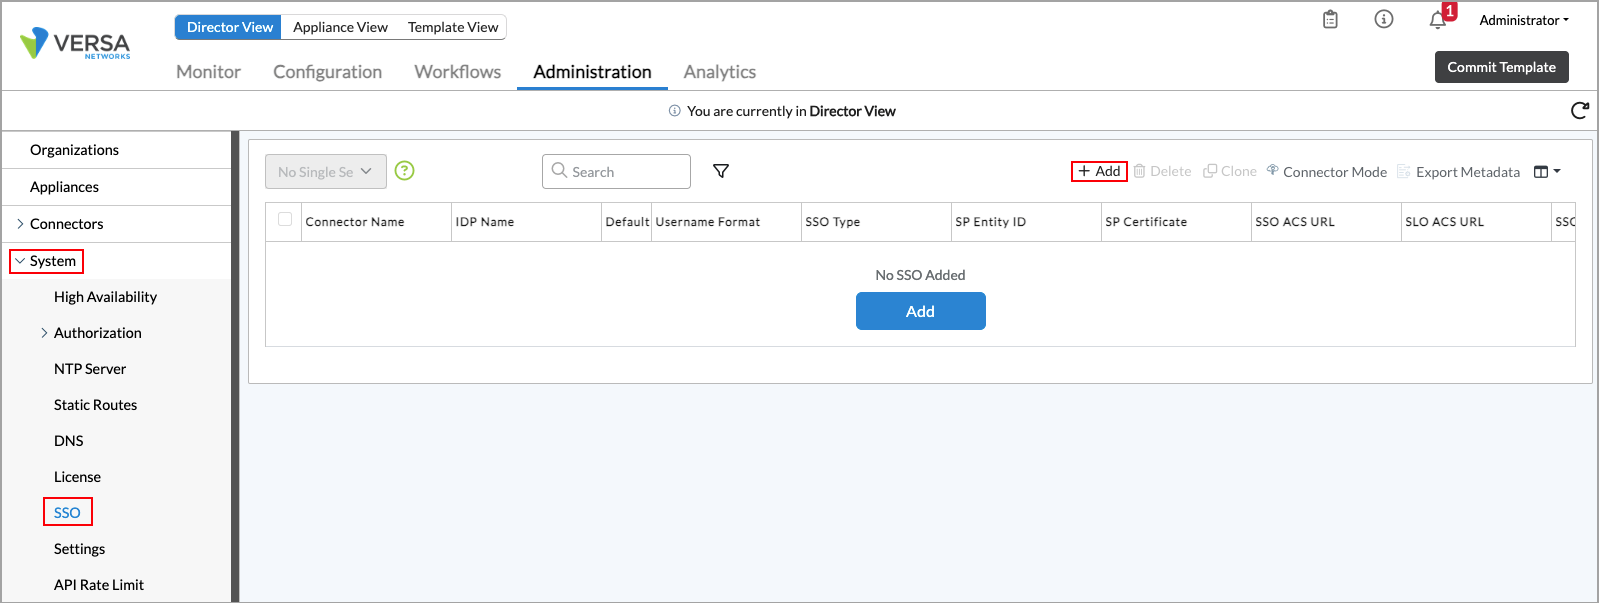Select DNS in sidebar
The width and height of the screenshot is (1599, 603).
tap(69, 441)
